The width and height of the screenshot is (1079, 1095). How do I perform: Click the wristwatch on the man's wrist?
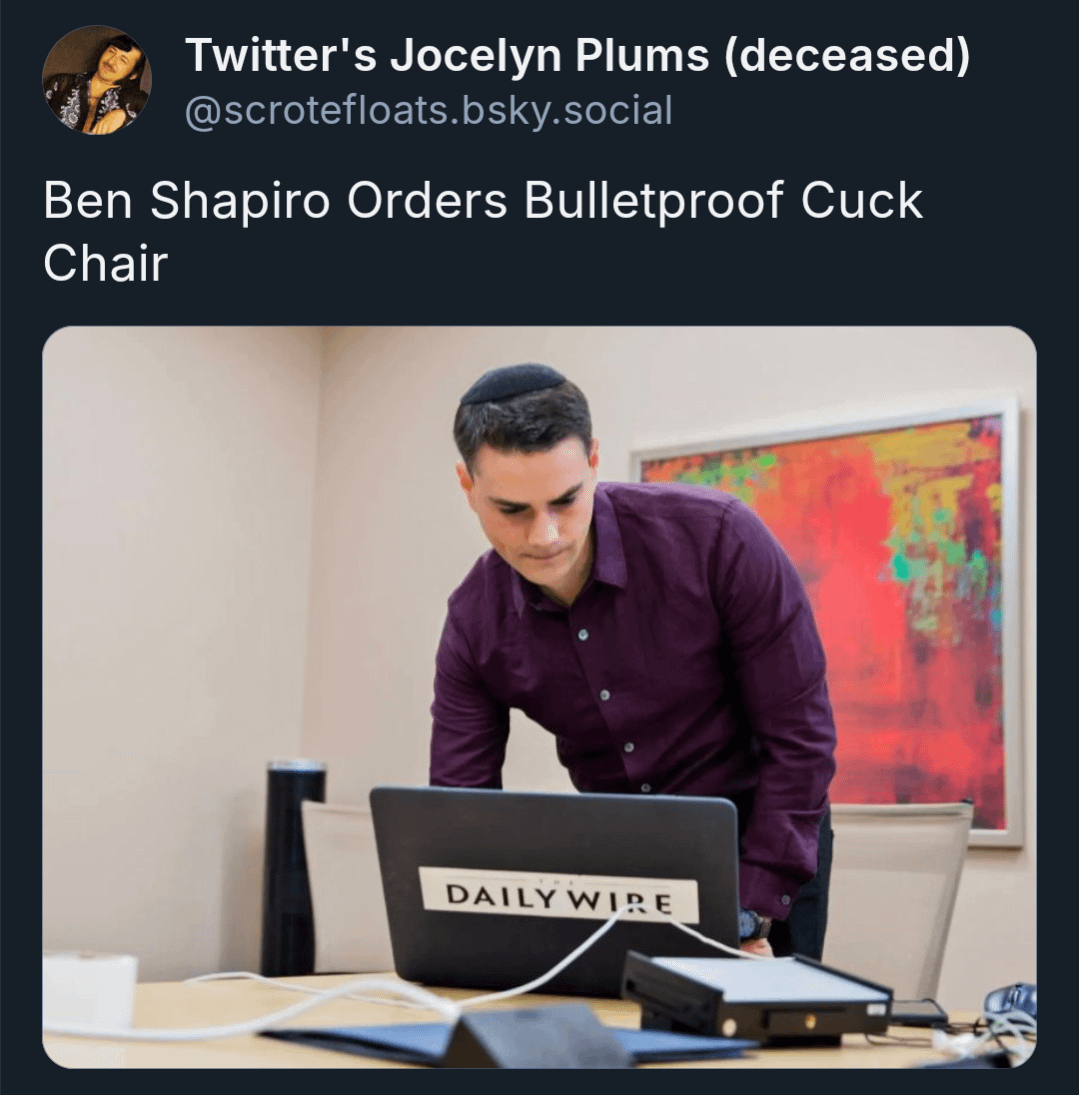click(754, 924)
